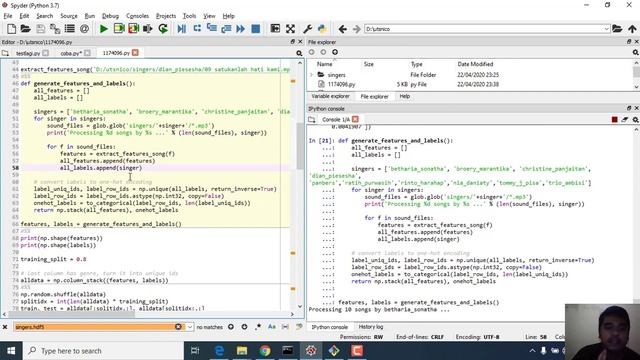Open Preferences wrench icon

pyautogui.click(x=308, y=29)
